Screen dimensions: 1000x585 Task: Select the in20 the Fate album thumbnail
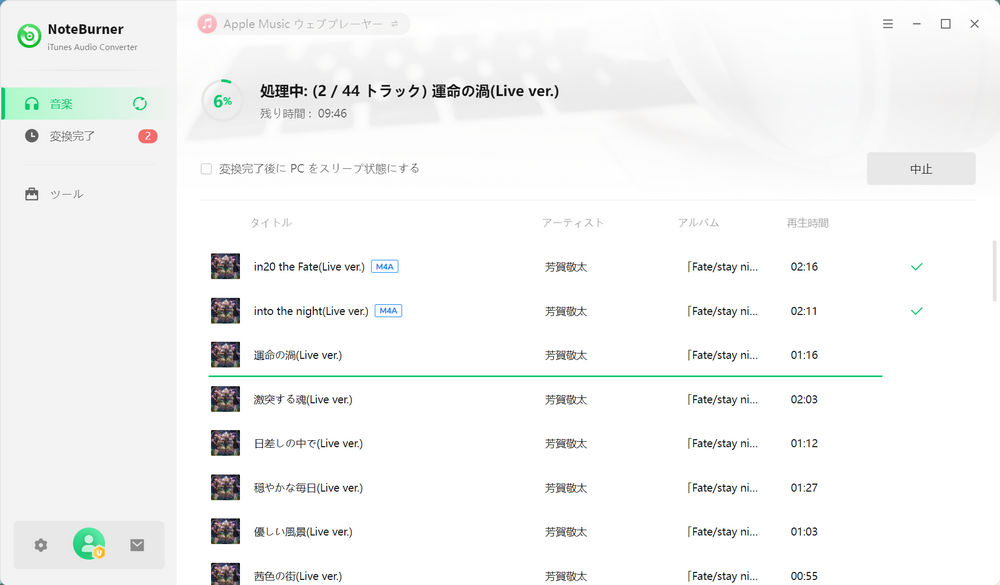(x=225, y=267)
